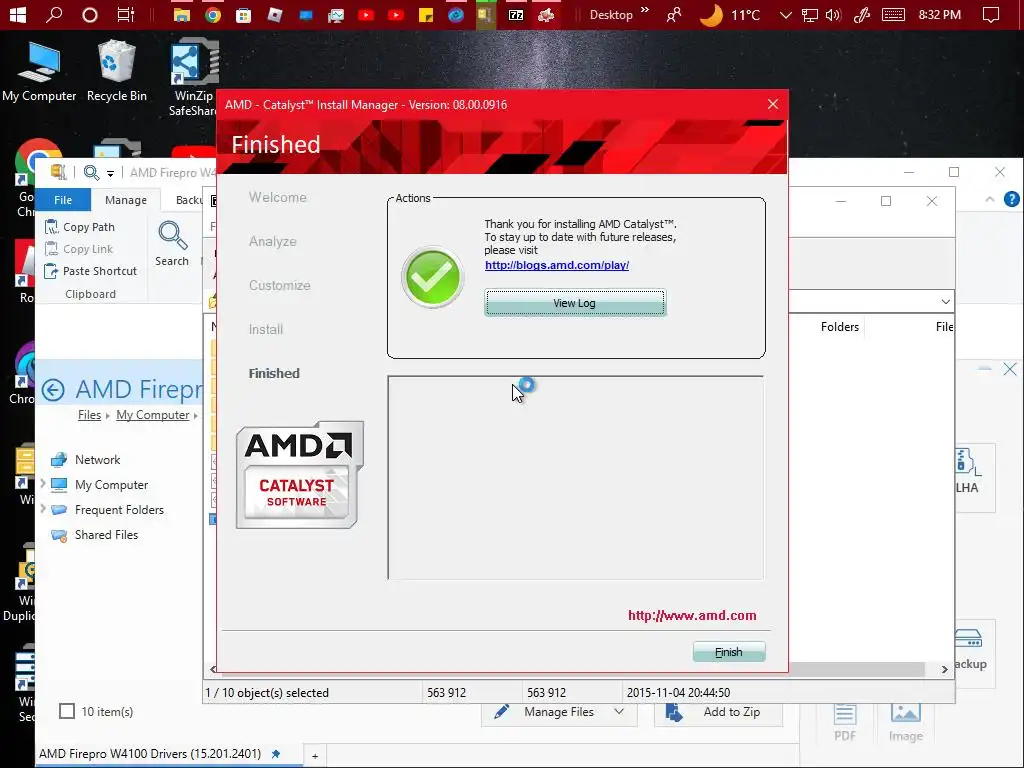Screen dimensions: 1024x768
Task: Expand the My Computer tree node
Action: tap(43, 484)
